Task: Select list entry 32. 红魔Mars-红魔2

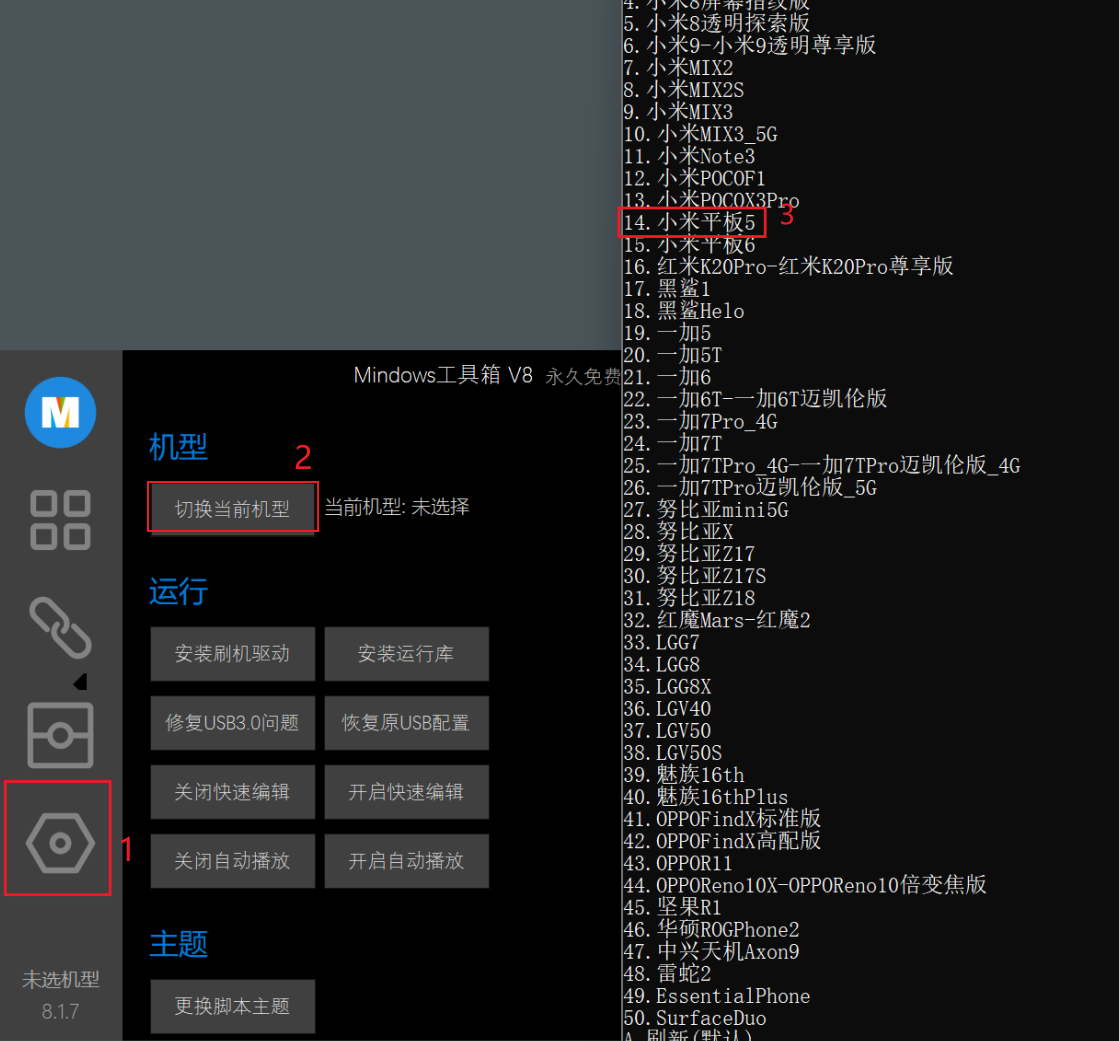Action: coord(717,620)
